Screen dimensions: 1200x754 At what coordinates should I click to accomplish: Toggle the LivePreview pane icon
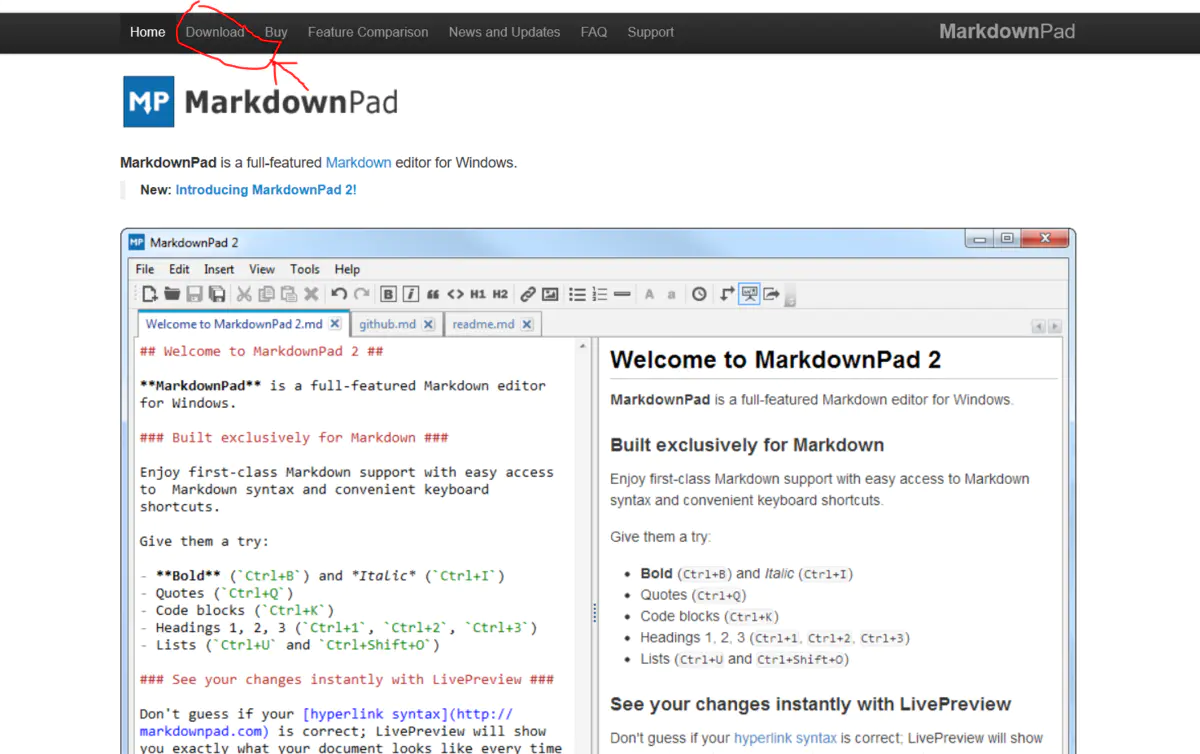click(747, 293)
